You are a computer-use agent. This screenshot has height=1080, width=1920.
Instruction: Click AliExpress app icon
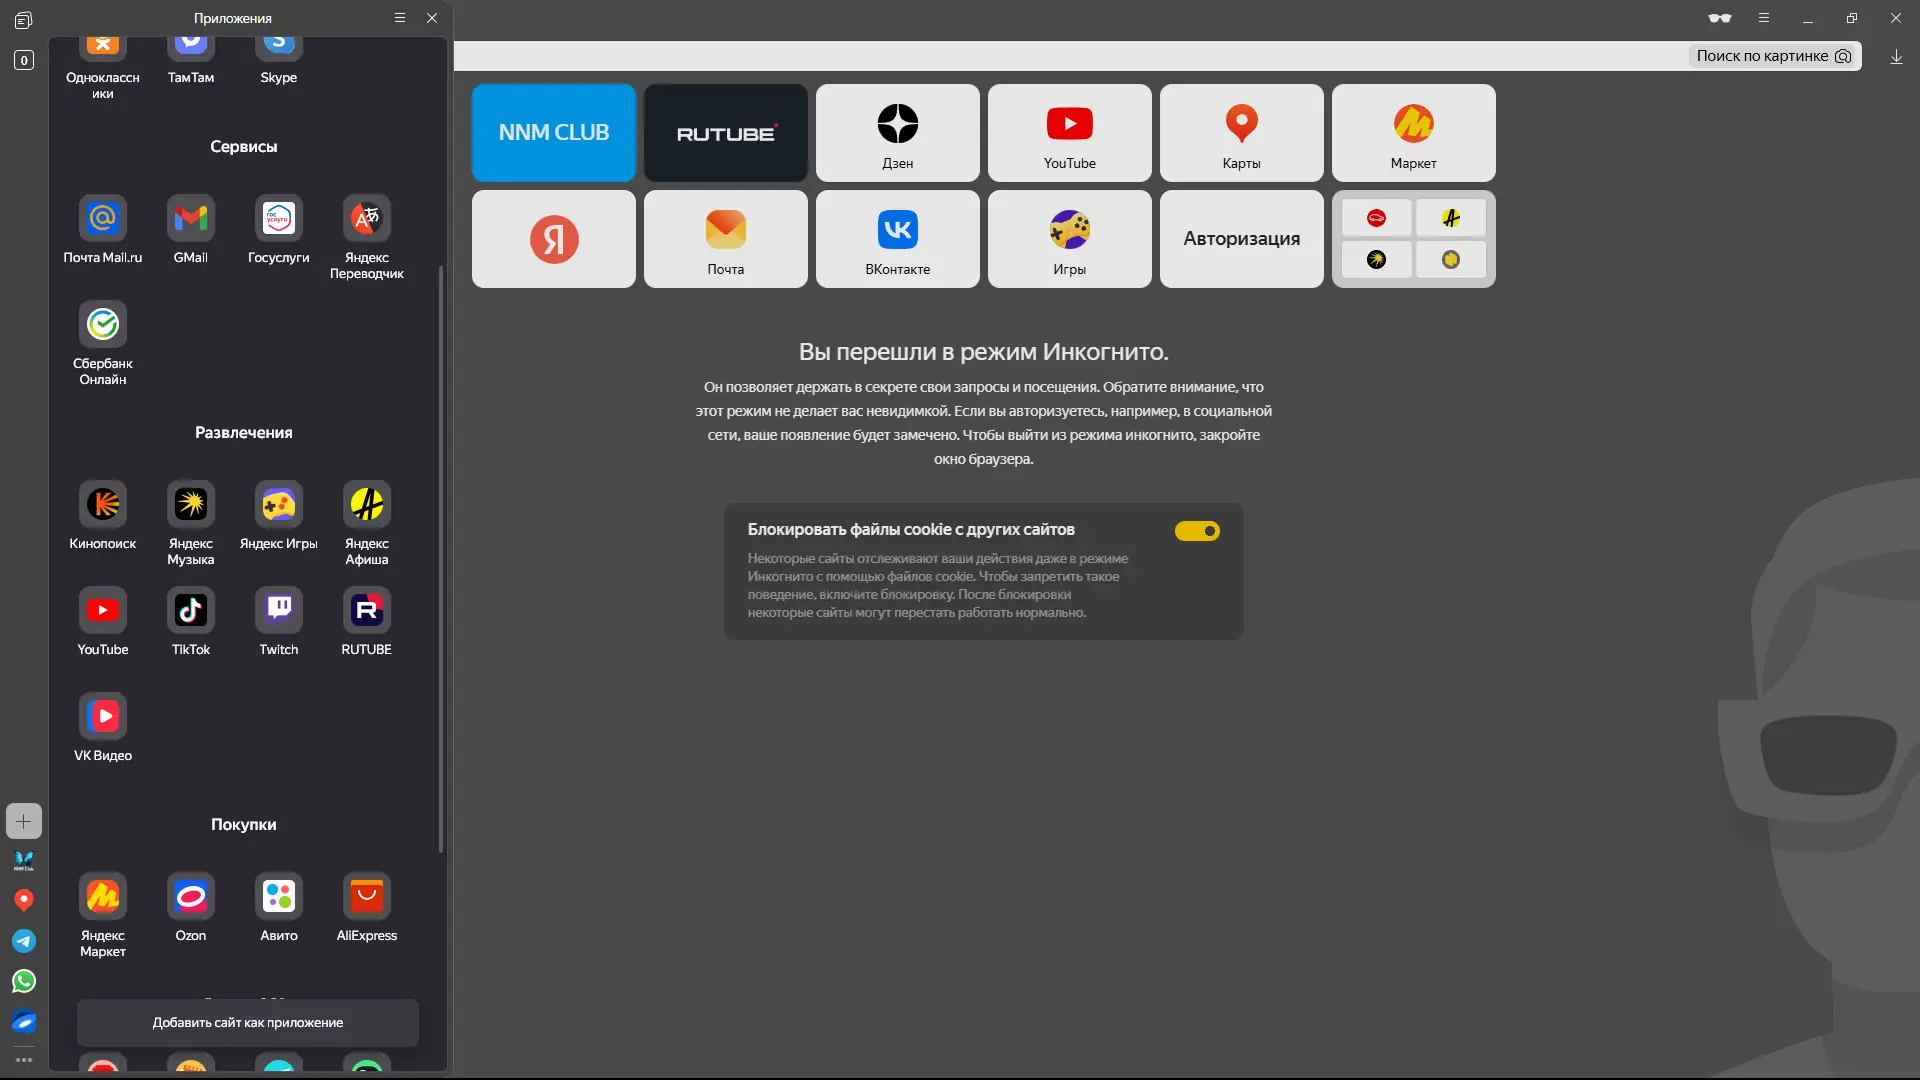click(367, 897)
